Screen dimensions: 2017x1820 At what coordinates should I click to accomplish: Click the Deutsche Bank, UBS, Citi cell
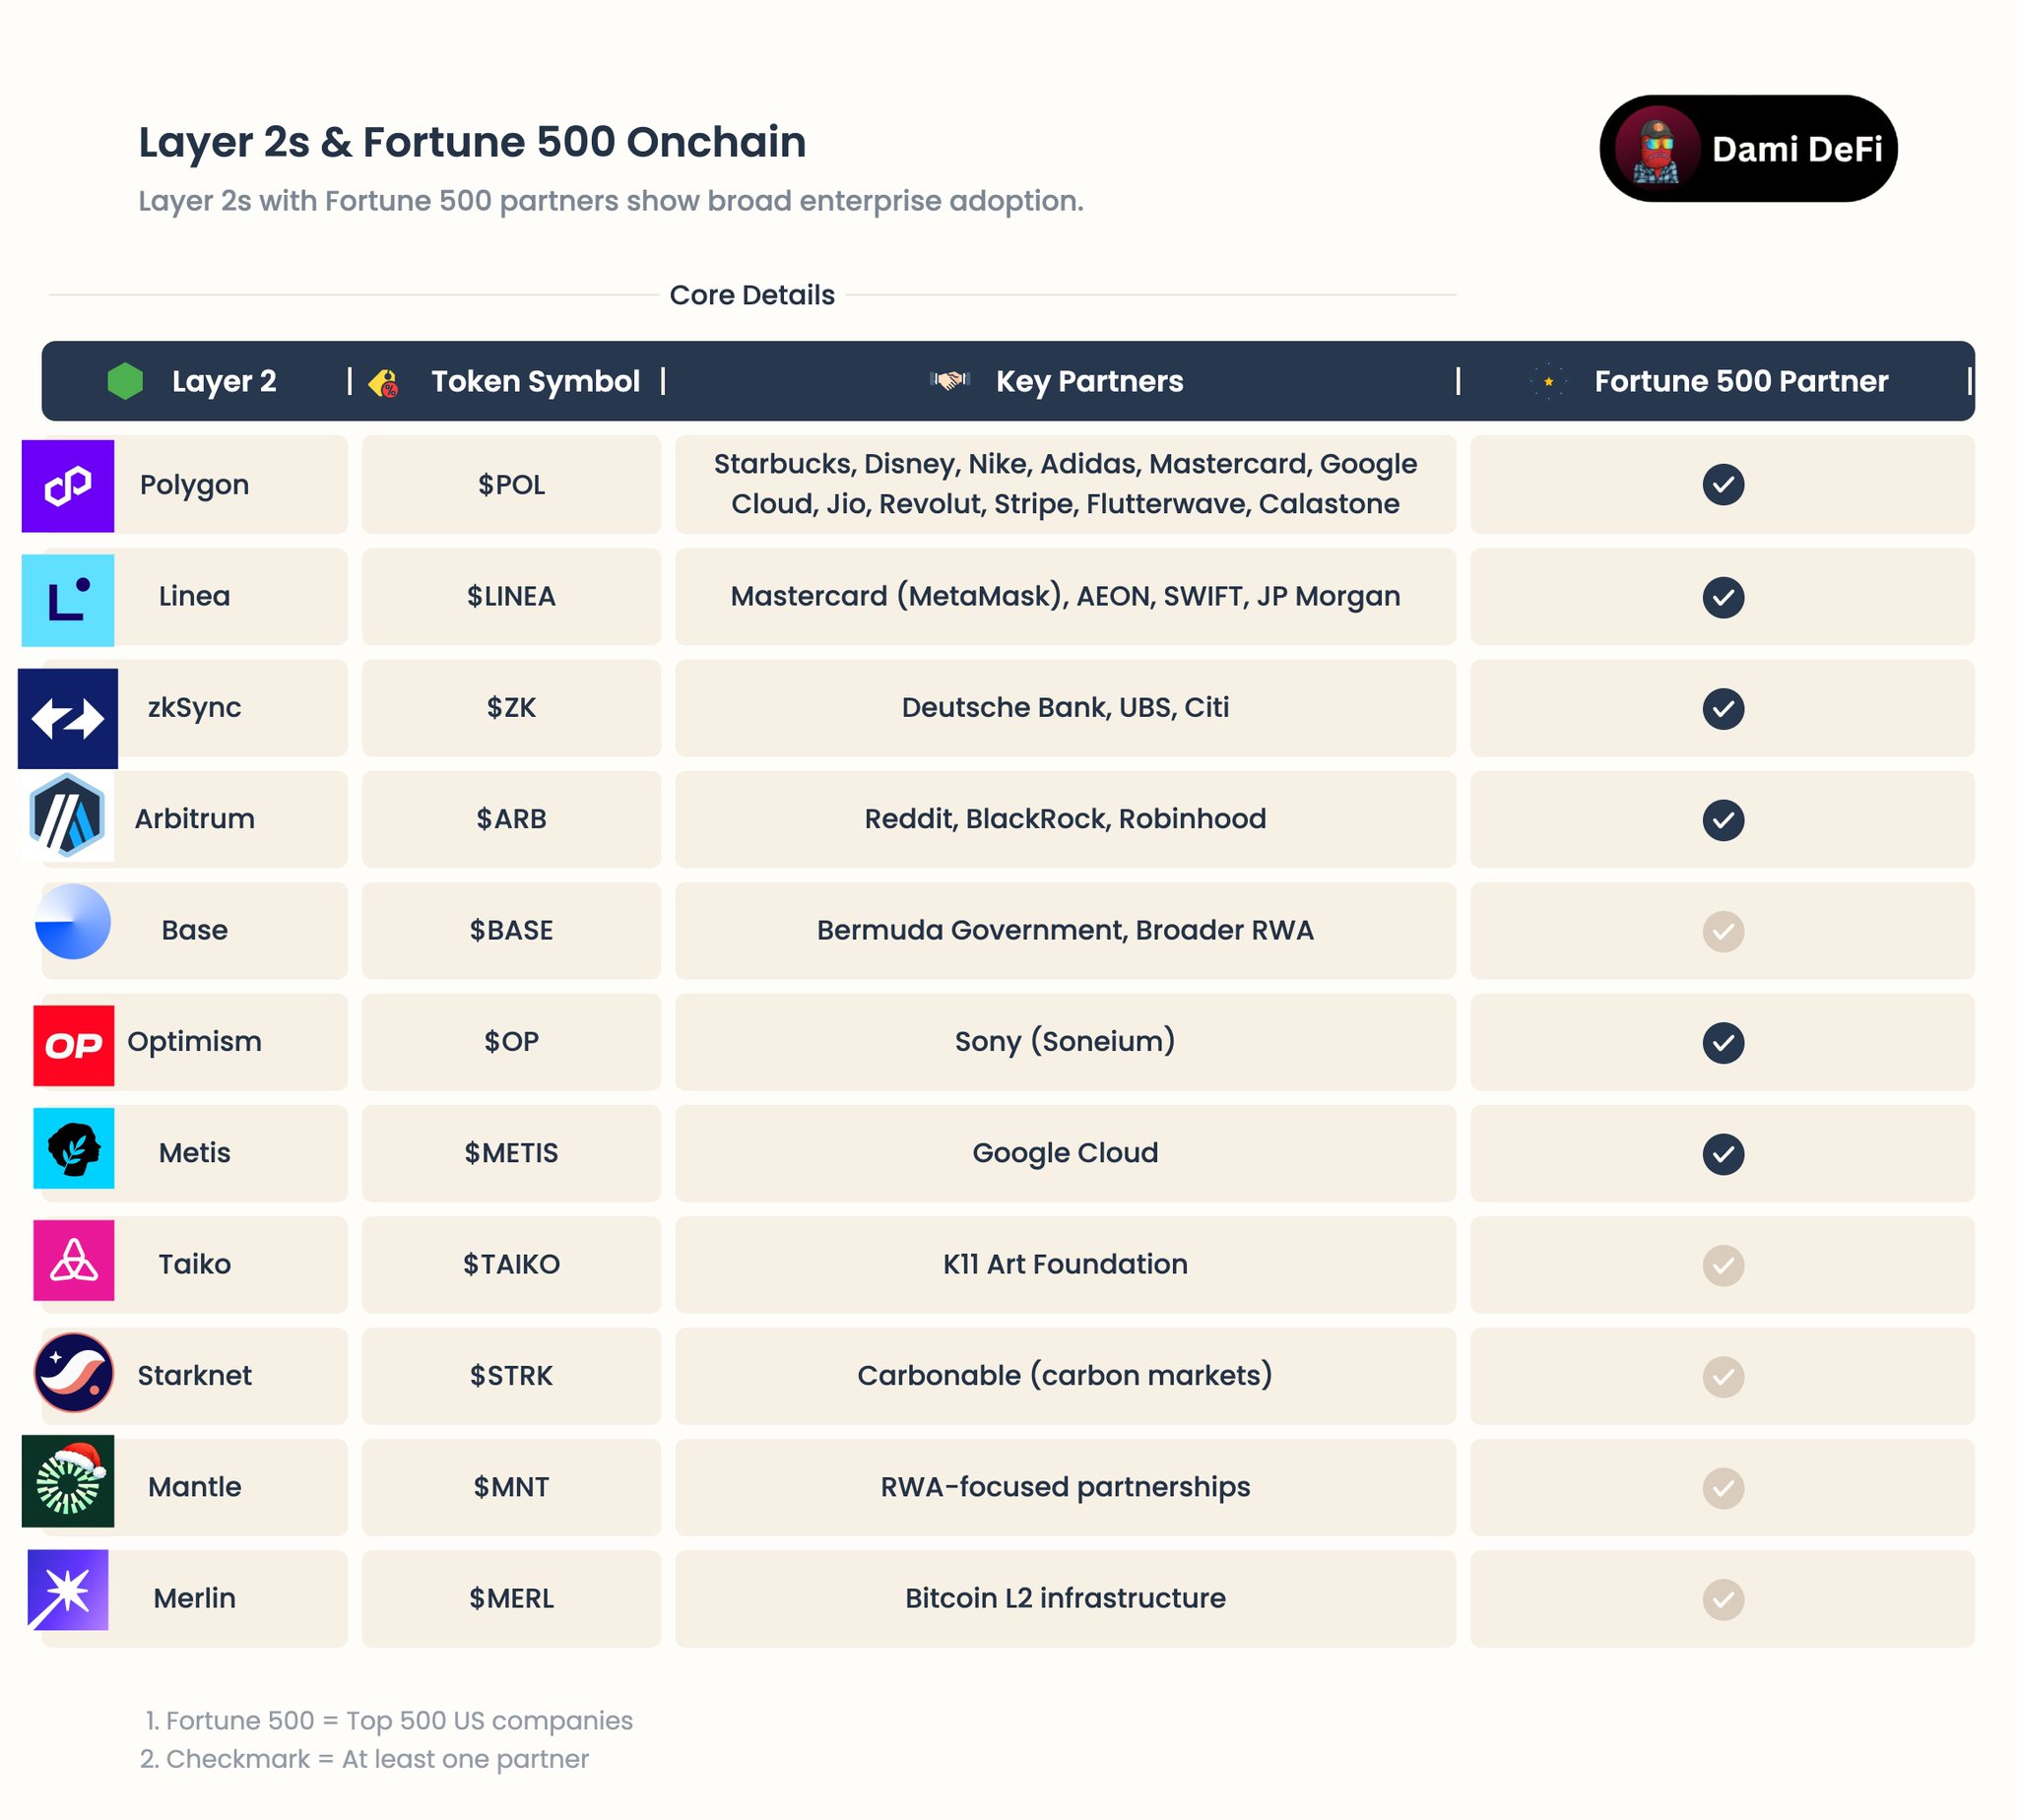click(1065, 708)
